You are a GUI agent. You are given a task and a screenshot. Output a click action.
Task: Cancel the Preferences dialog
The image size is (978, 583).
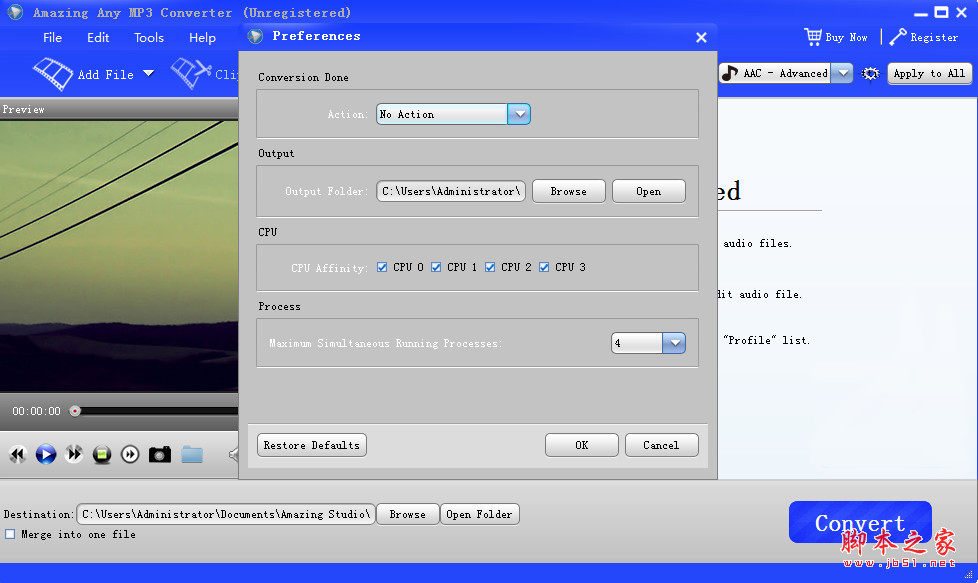(662, 445)
